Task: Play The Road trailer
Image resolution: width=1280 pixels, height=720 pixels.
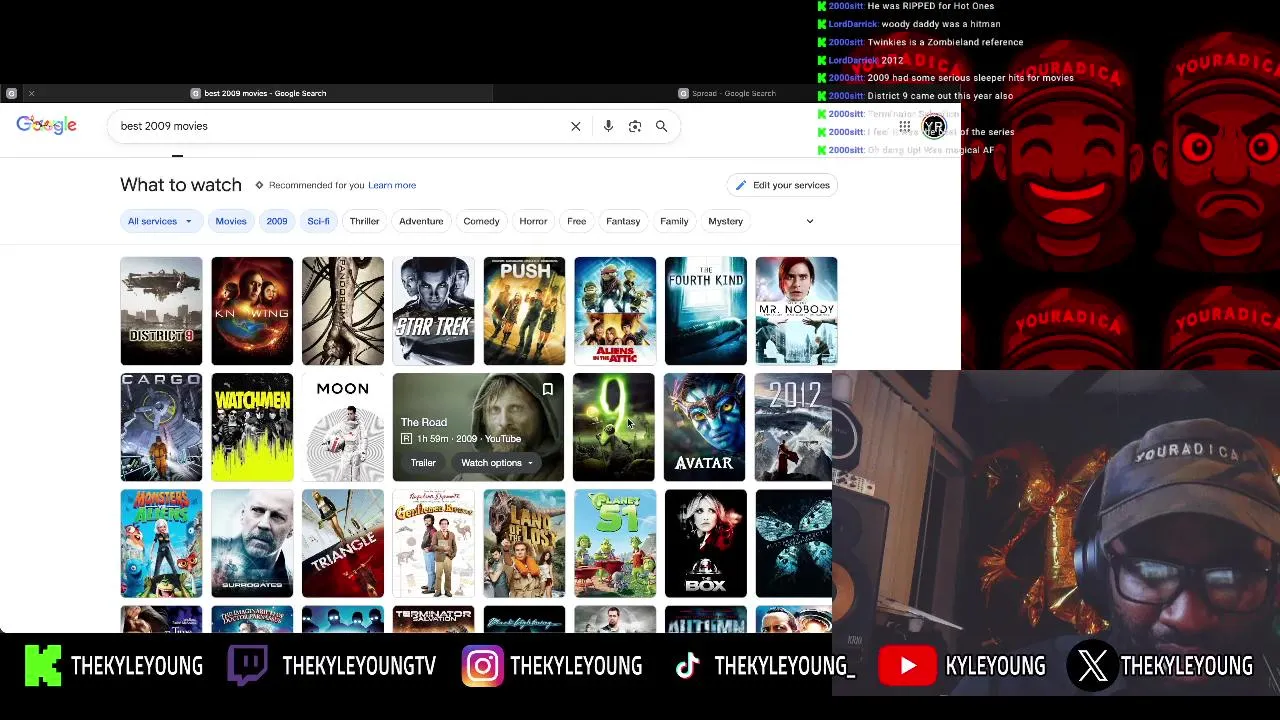Action: pyautogui.click(x=423, y=463)
